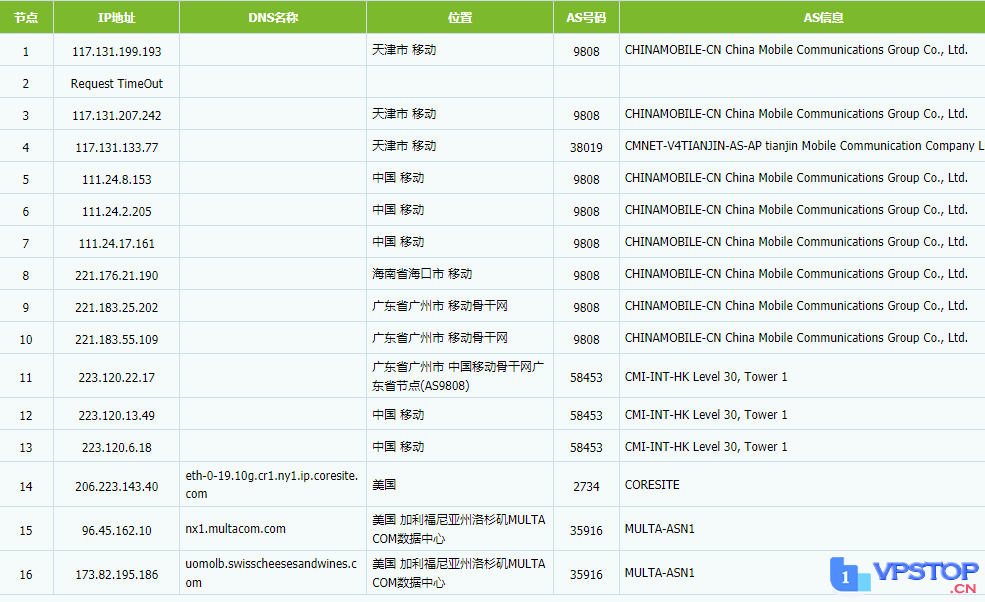Image resolution: width=985 pixels, height=602 pixels.
Task: Click AS number 2734
Action: click(x=586, y=487)
